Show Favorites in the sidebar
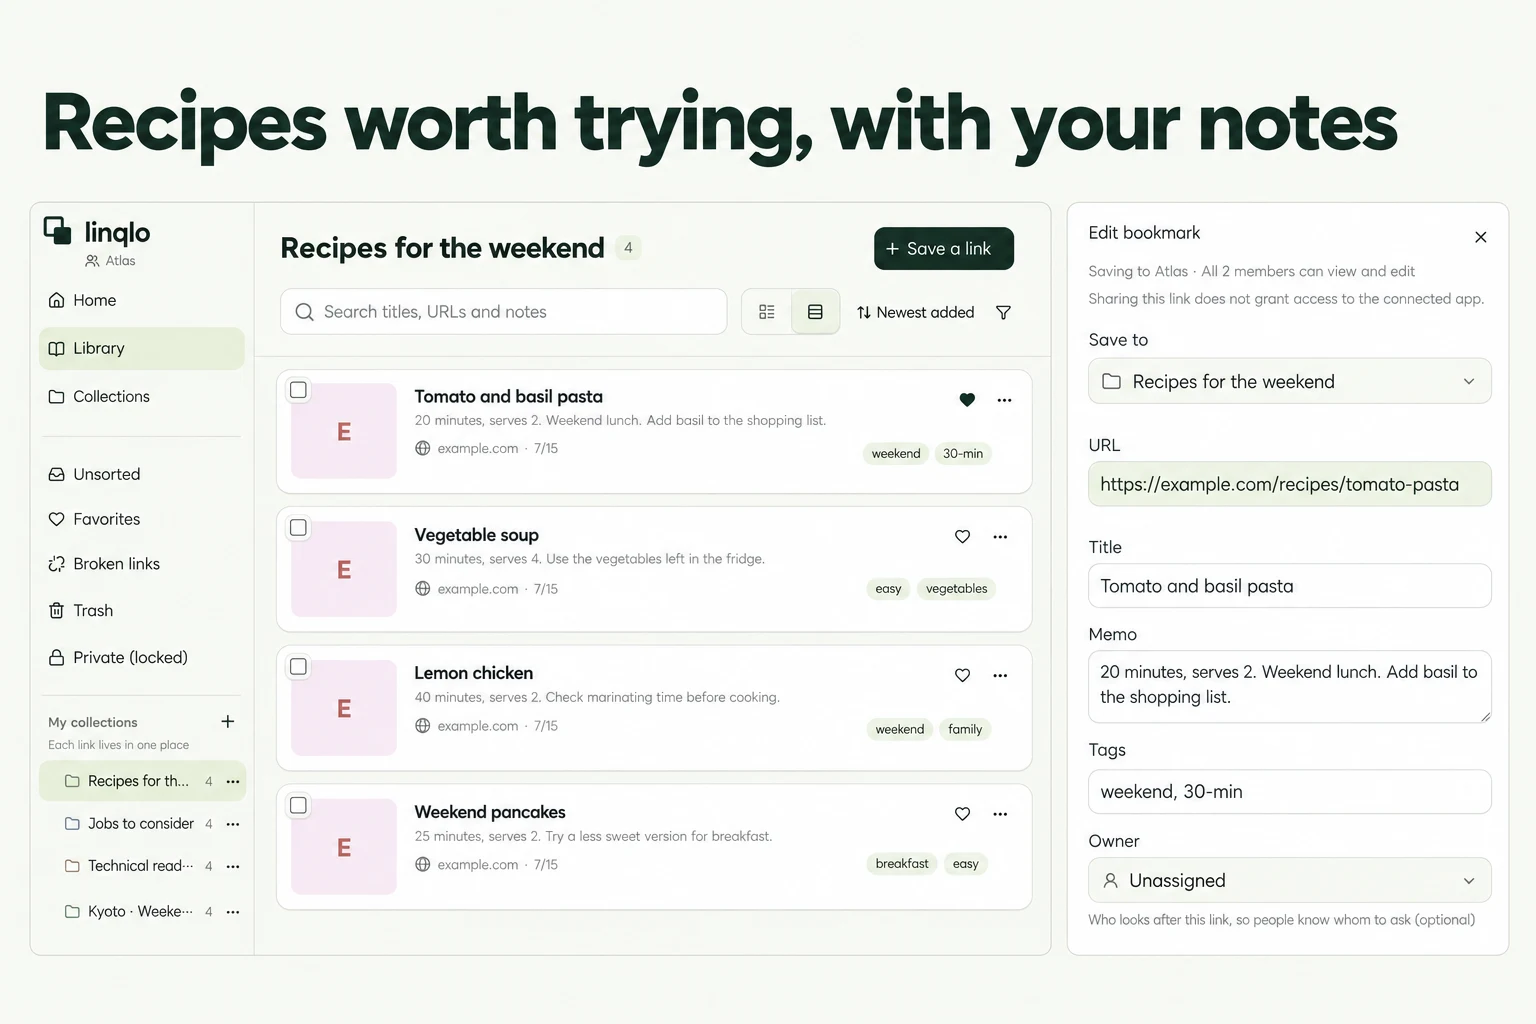 point(142,519)
